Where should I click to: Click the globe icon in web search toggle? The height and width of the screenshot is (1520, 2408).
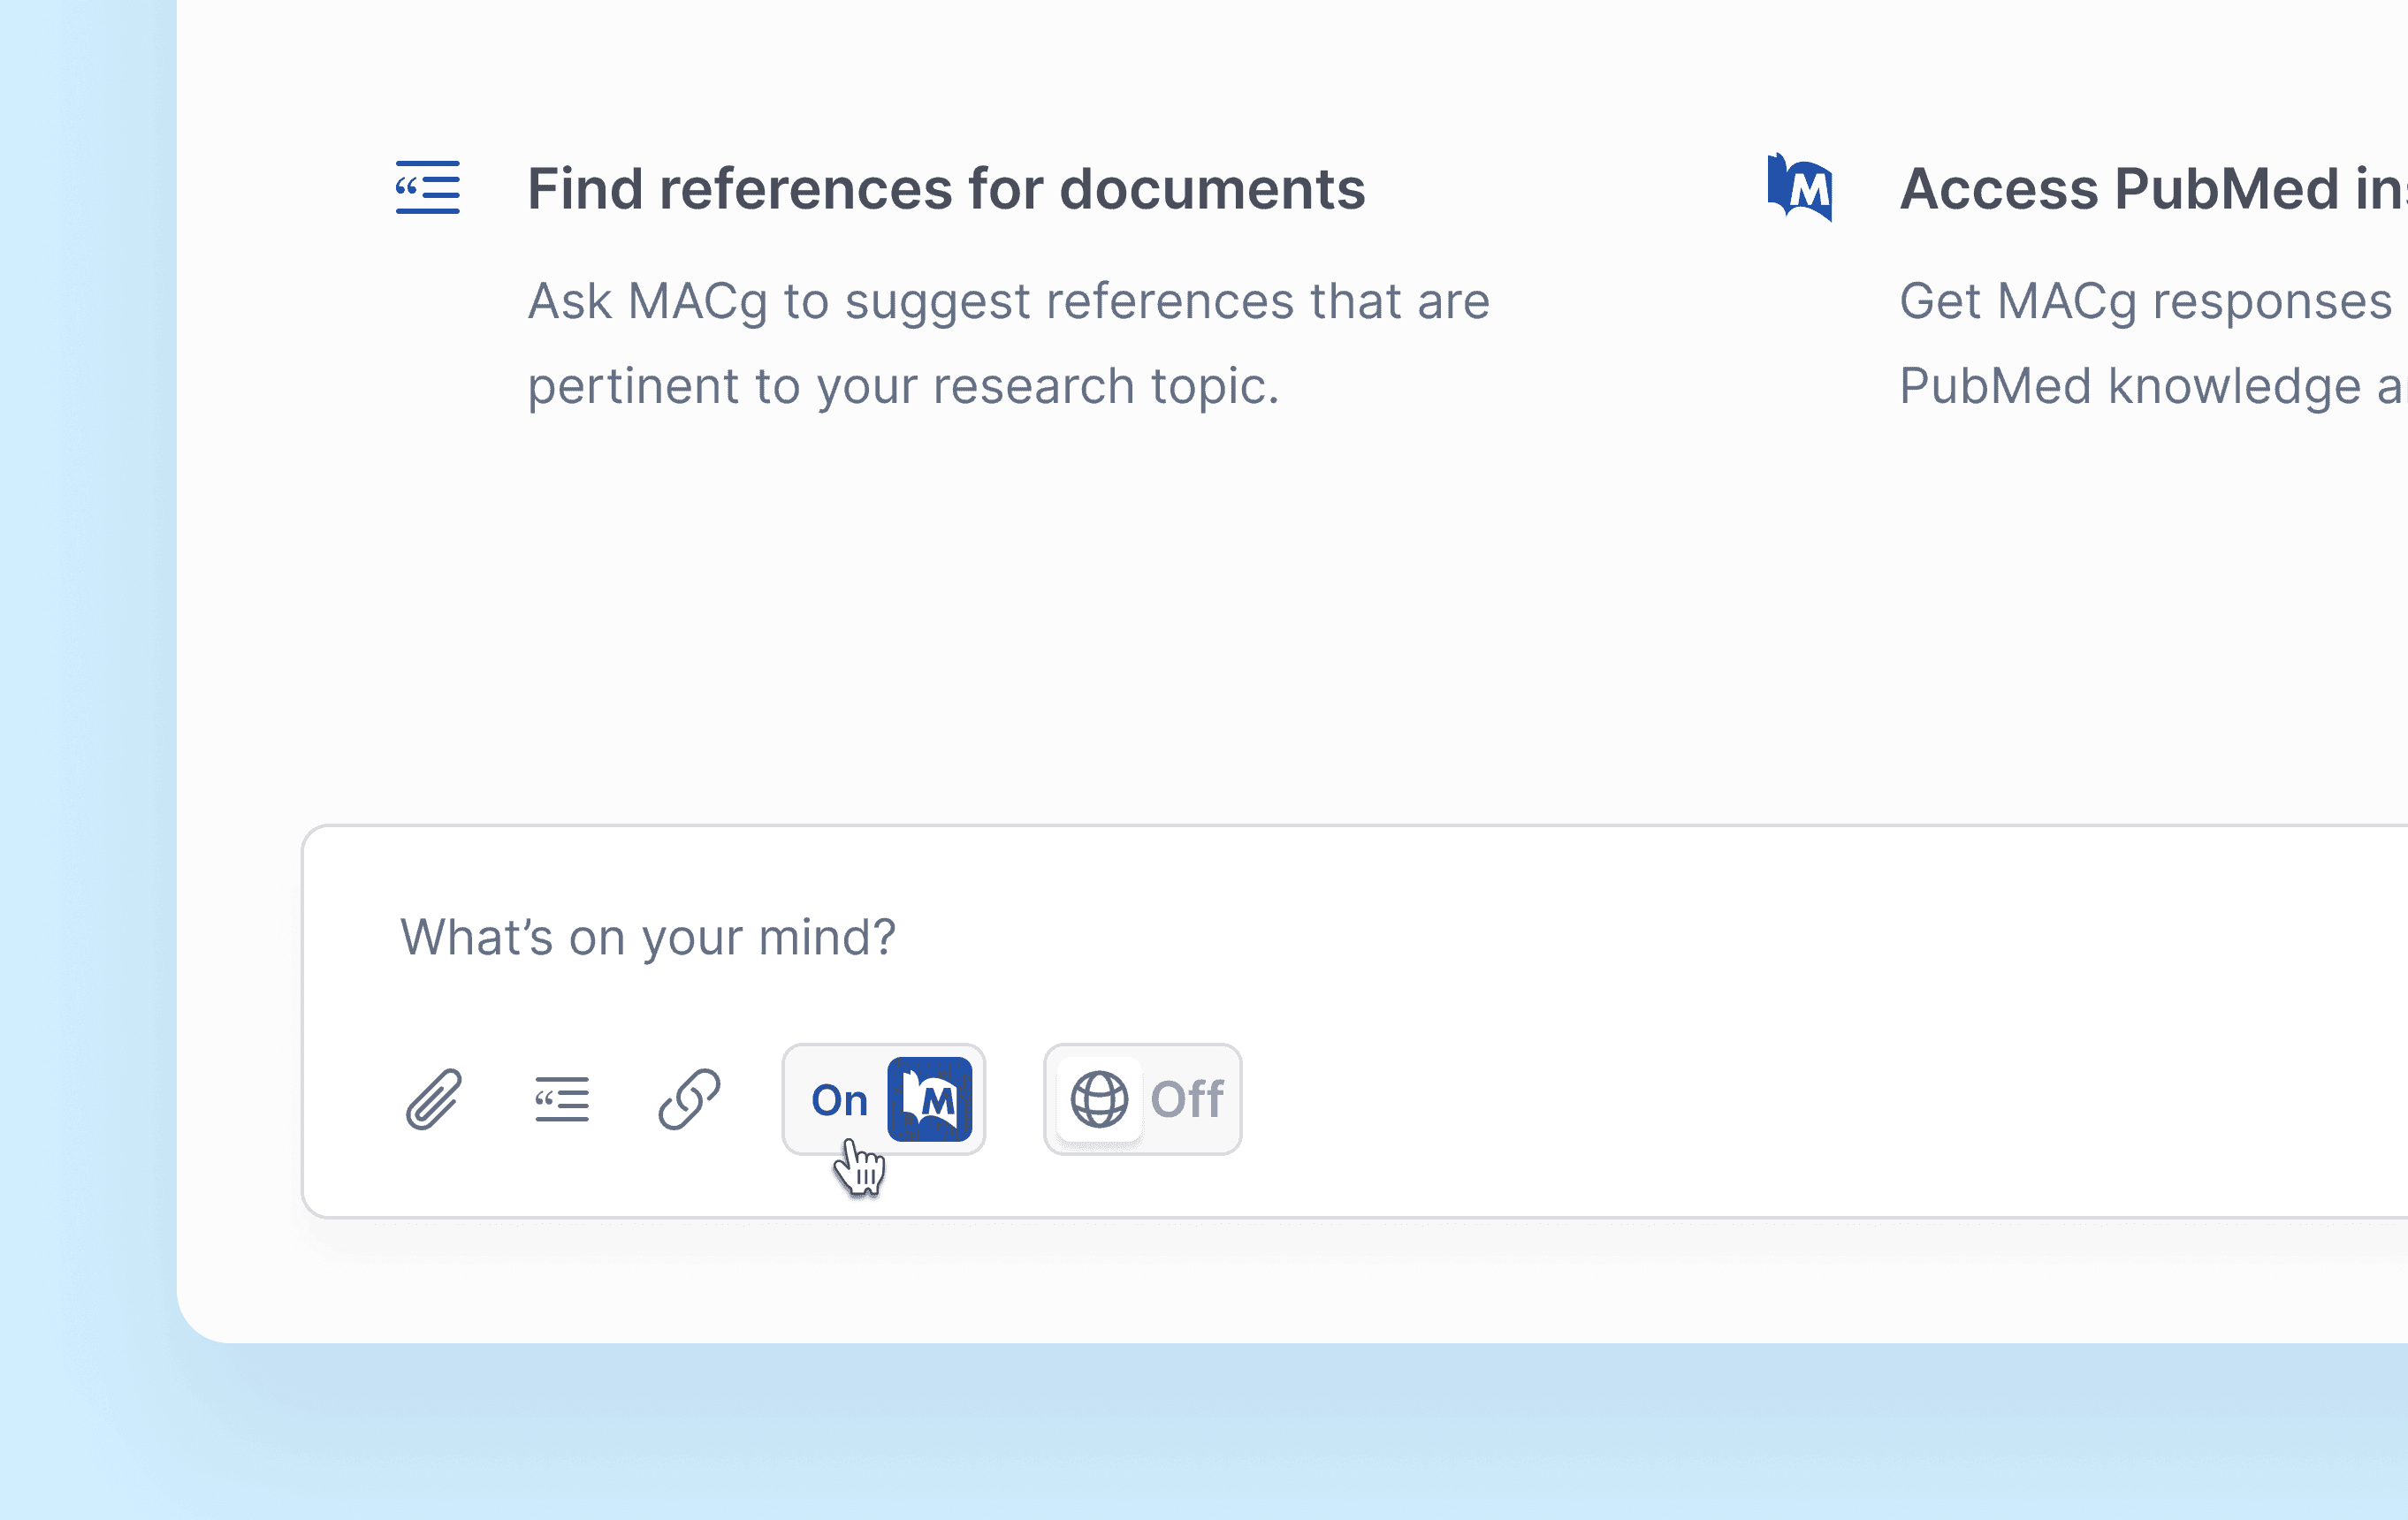click(1099, 1099)
